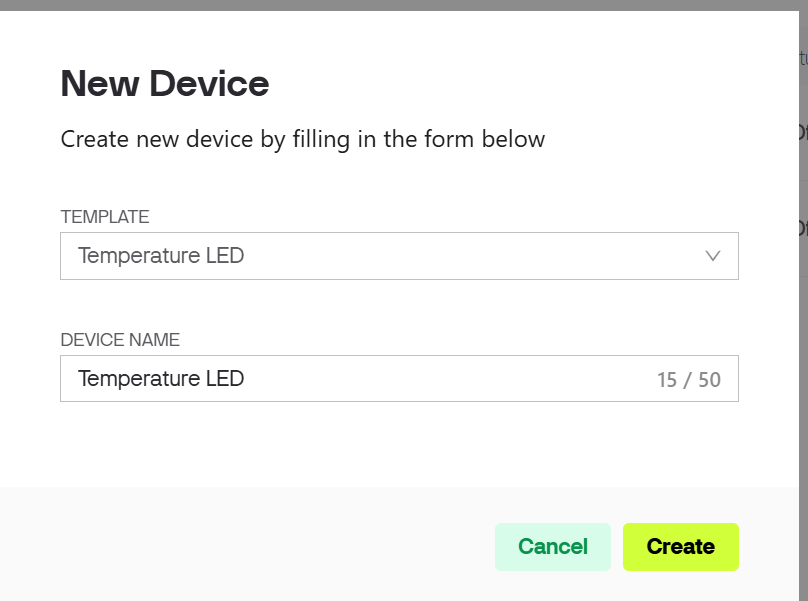Click blank dialog area below the name field
The width and height of the screenshot is (808, 601).
400,445
